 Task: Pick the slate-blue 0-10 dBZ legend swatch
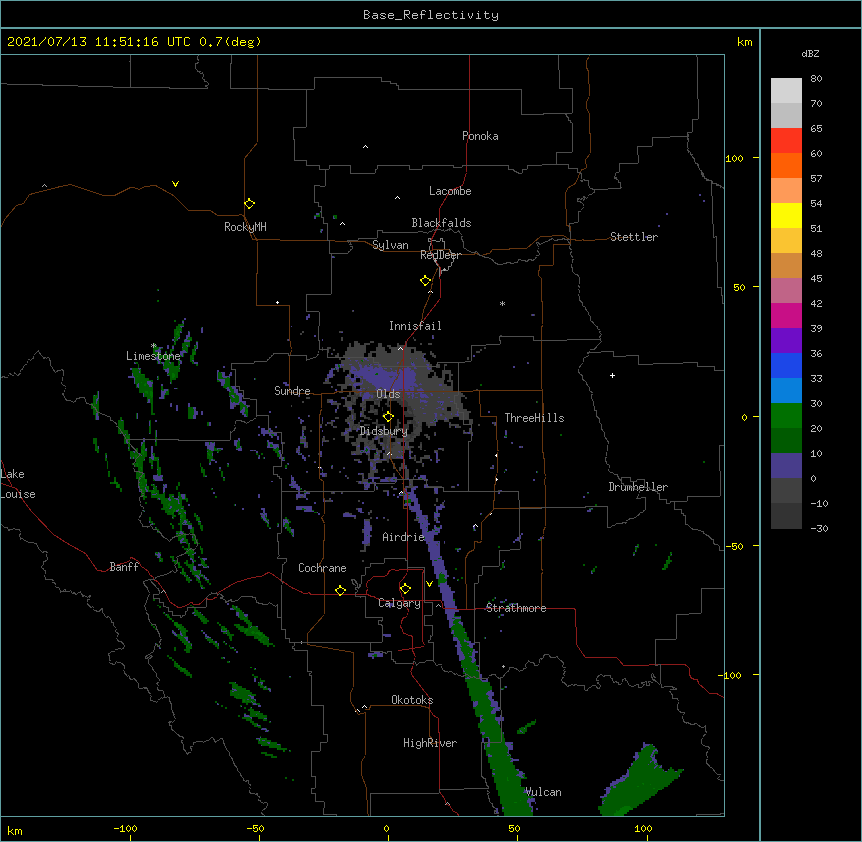tap(786, 466)
